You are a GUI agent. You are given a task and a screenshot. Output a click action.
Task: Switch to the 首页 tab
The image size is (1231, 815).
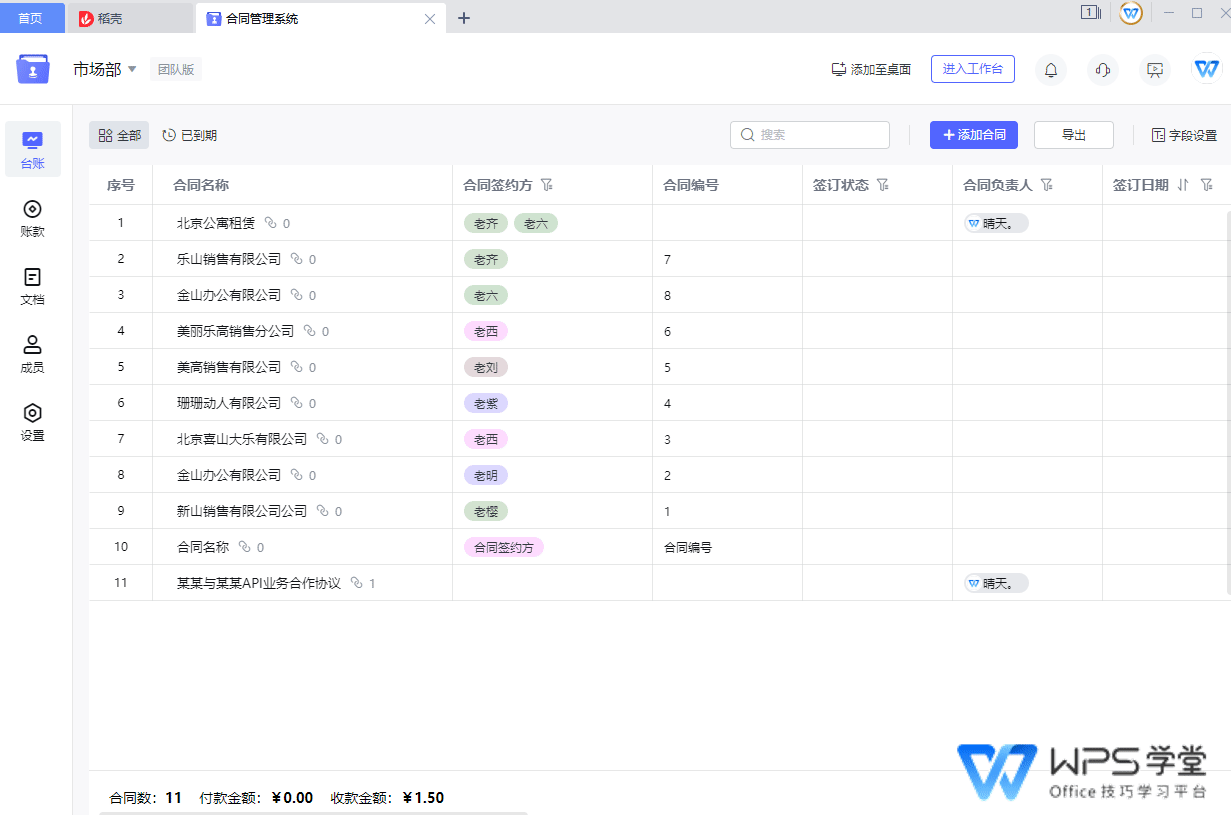point(31,18)
